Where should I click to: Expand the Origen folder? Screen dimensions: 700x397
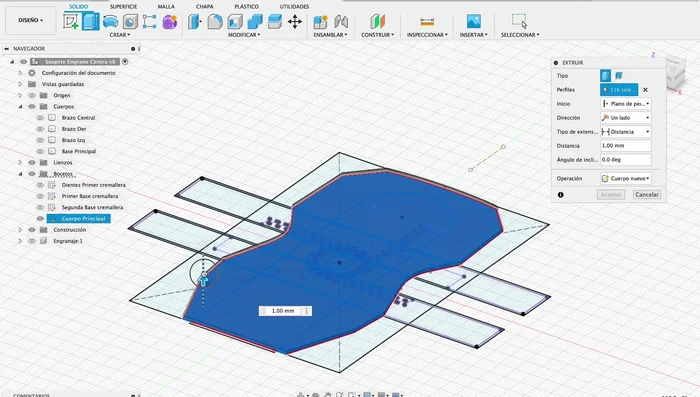coord(20,95)
